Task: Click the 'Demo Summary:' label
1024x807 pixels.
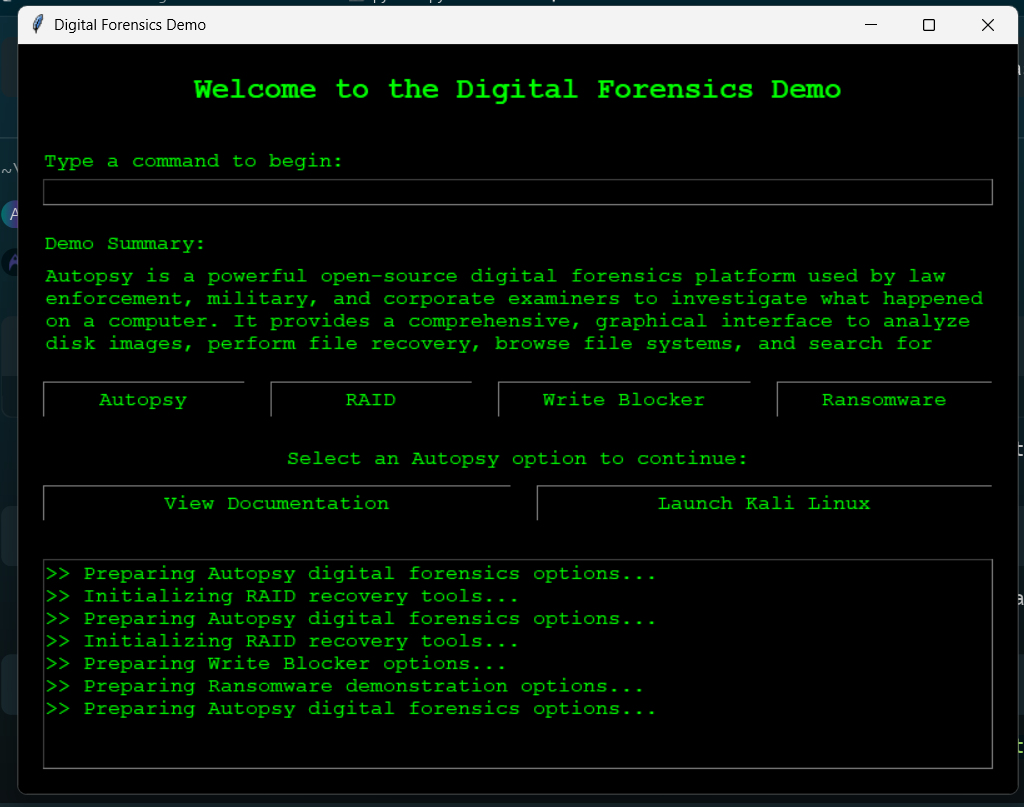Action: pyautogui.click(x=125, y=244)
